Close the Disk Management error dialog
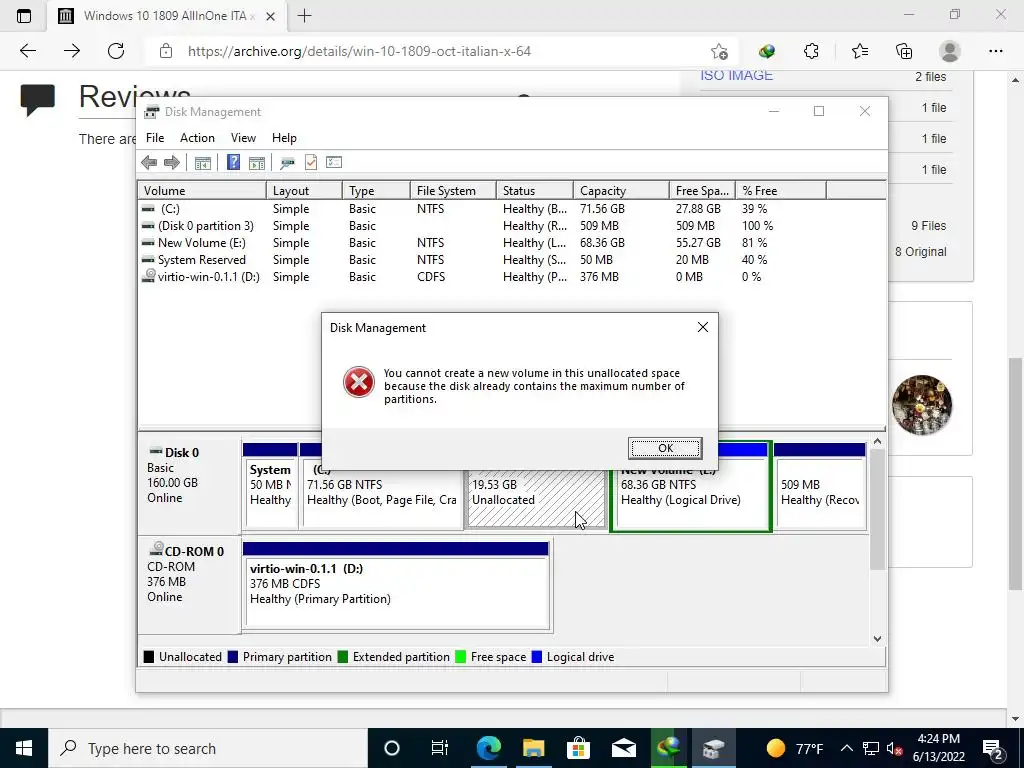 coord(703,327)
